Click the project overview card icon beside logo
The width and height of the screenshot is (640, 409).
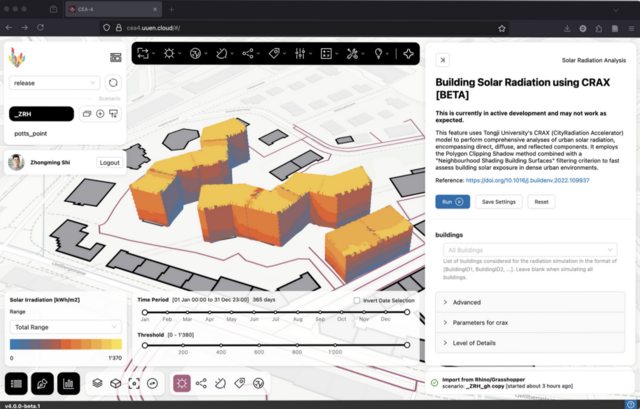[x=116, y=58]
